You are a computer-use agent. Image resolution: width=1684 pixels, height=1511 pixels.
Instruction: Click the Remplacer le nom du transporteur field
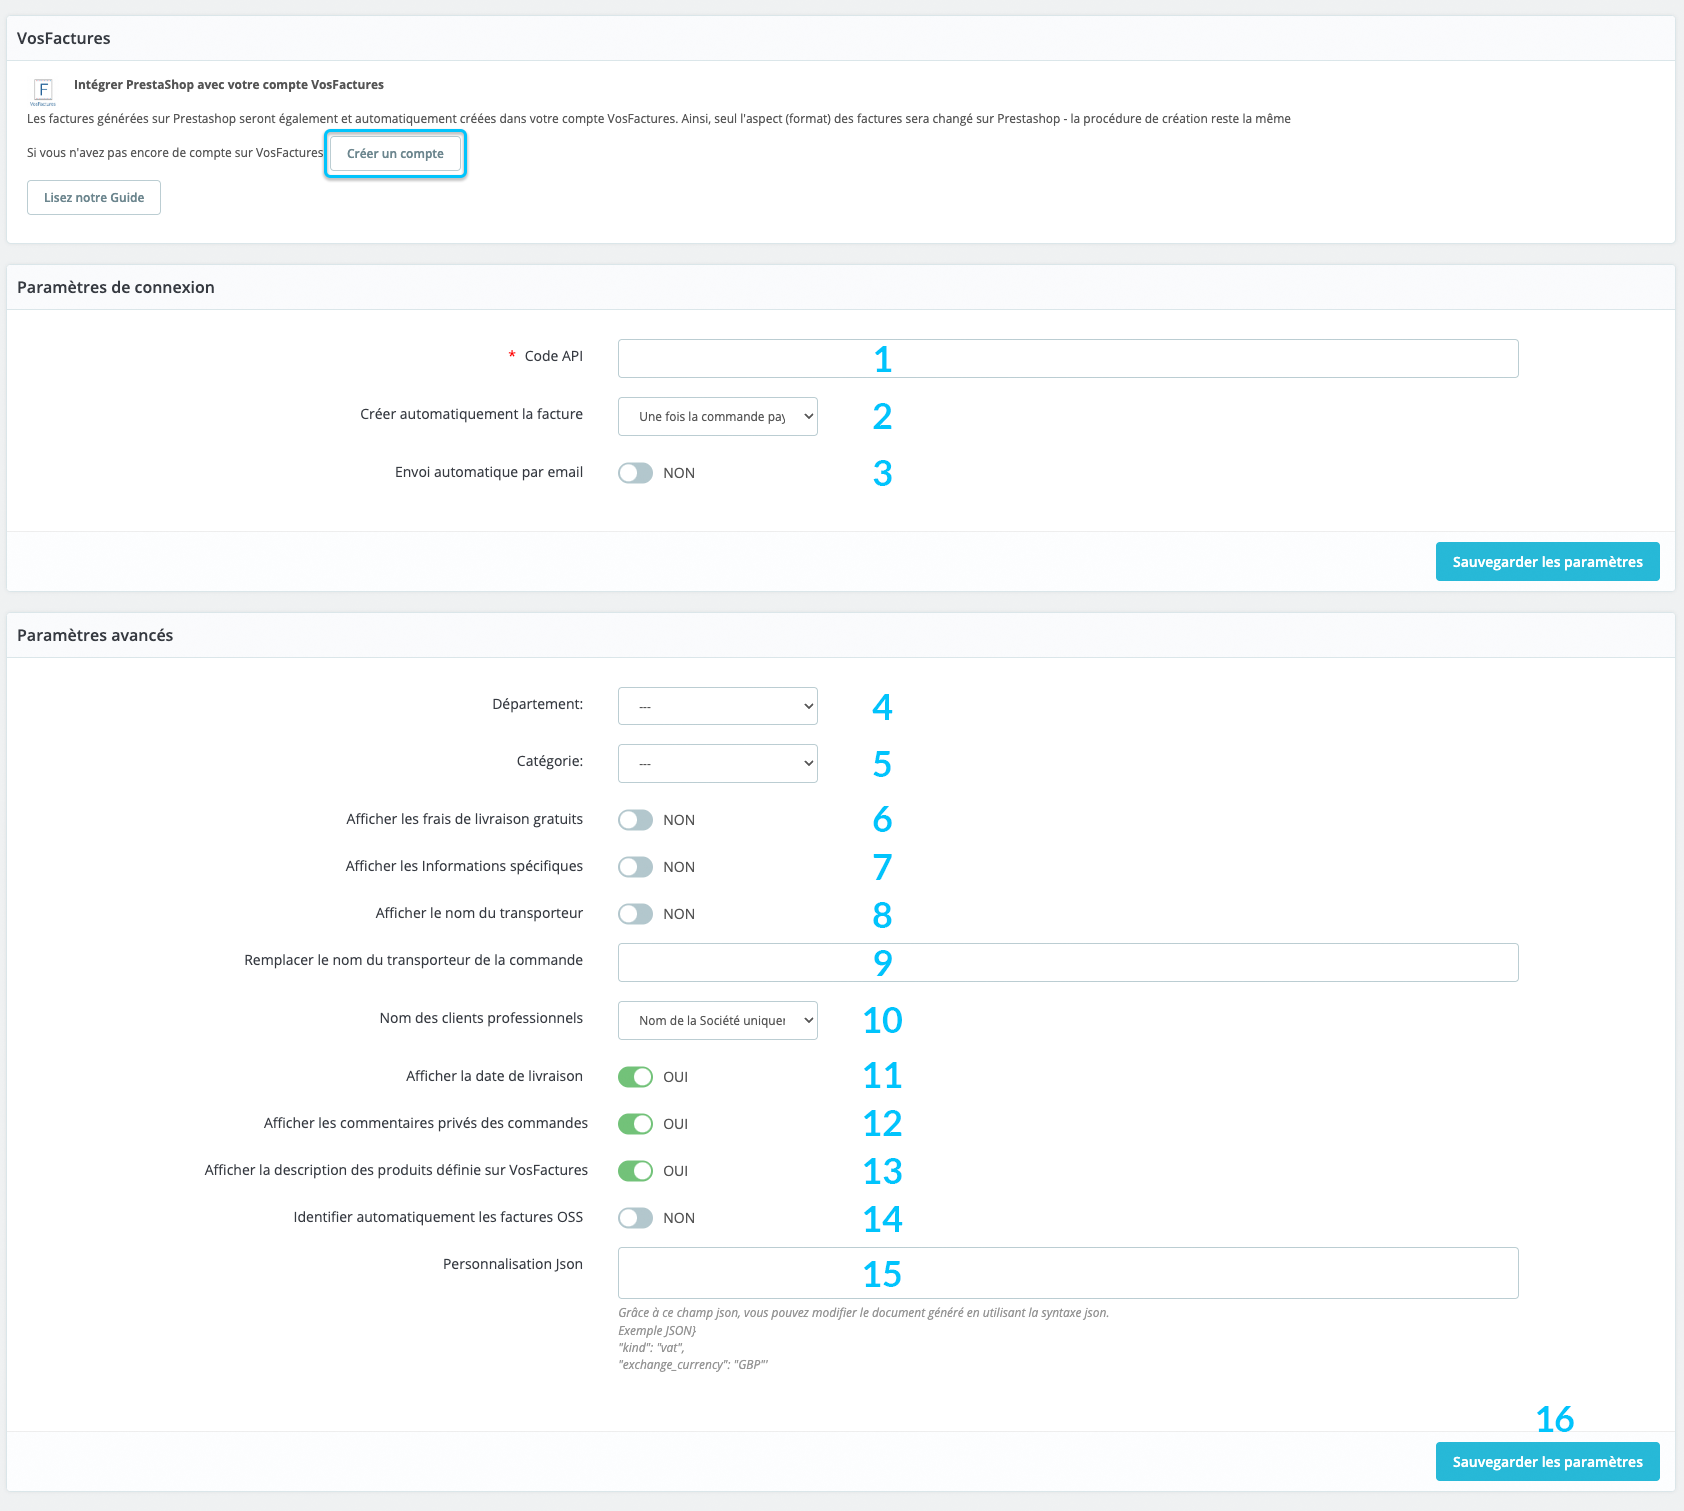coord(1068,963)
